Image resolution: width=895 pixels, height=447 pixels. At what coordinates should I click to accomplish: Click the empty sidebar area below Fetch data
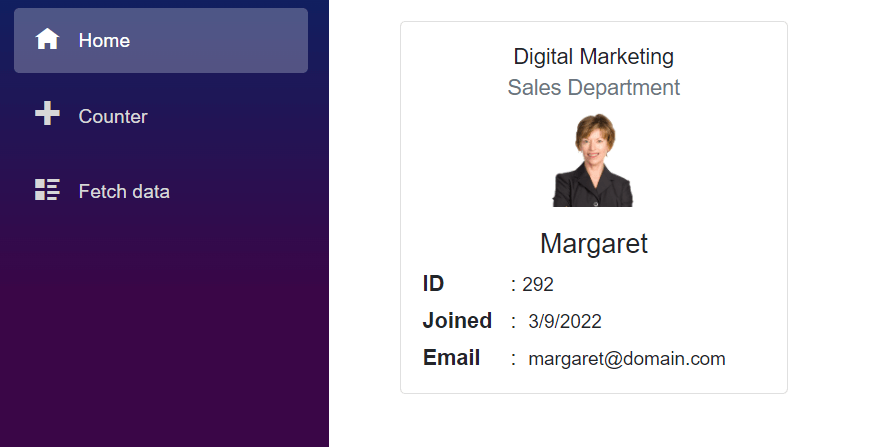[x=164, y=330]
